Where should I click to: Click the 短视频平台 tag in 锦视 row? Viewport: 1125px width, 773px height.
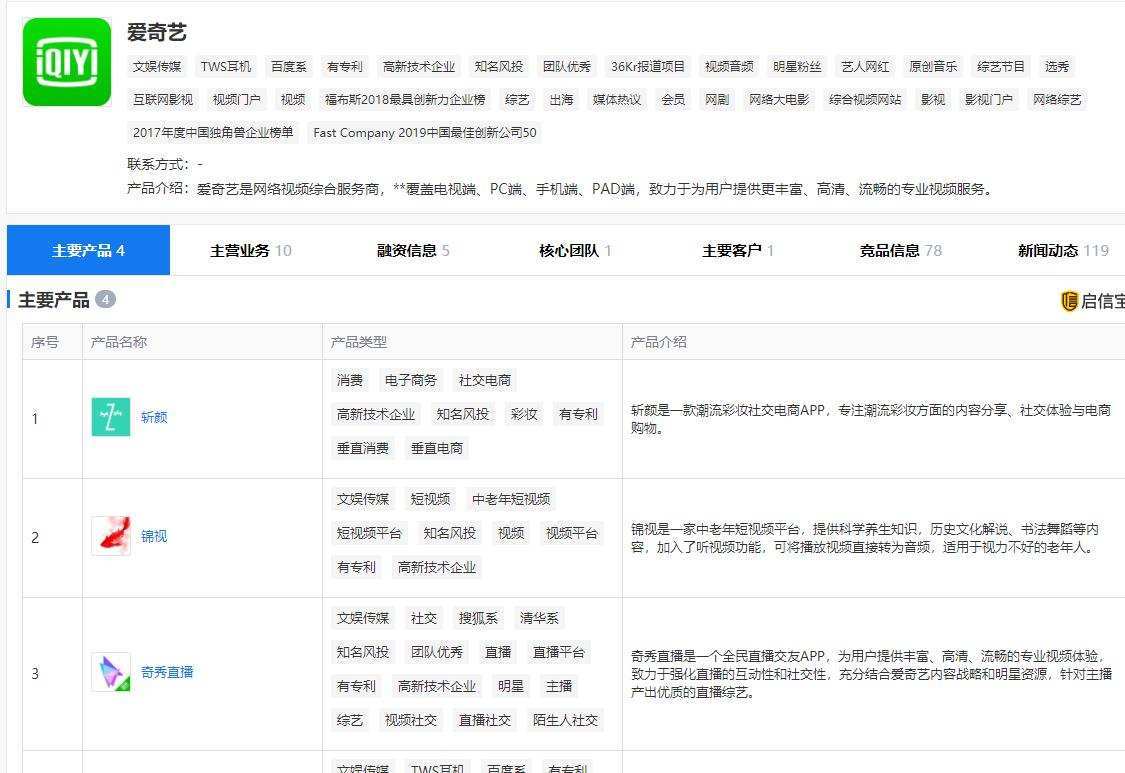369,533
